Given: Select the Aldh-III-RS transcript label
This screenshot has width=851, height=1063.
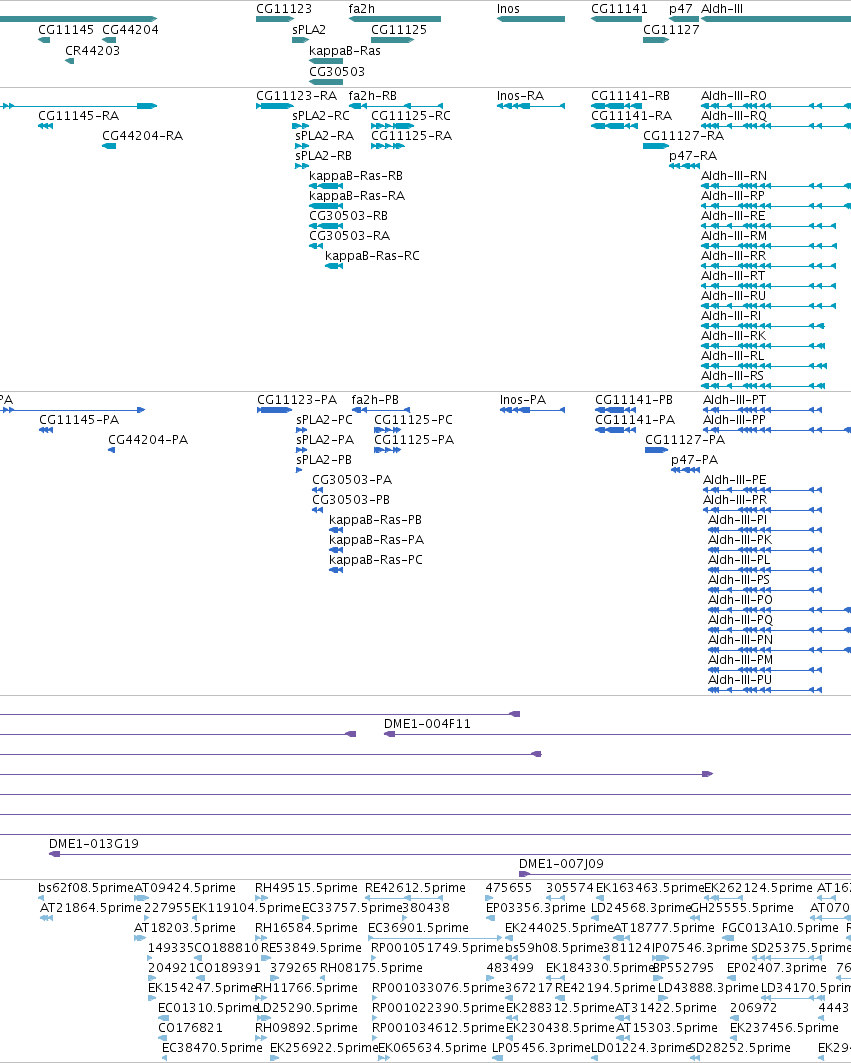Looking at the screenshot, I should (x=732, y=376).
